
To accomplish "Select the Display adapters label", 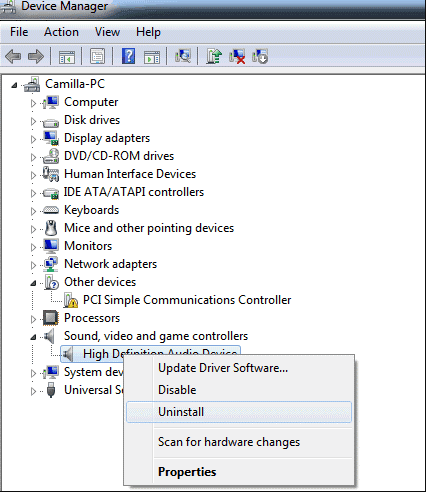I will 107,138.
